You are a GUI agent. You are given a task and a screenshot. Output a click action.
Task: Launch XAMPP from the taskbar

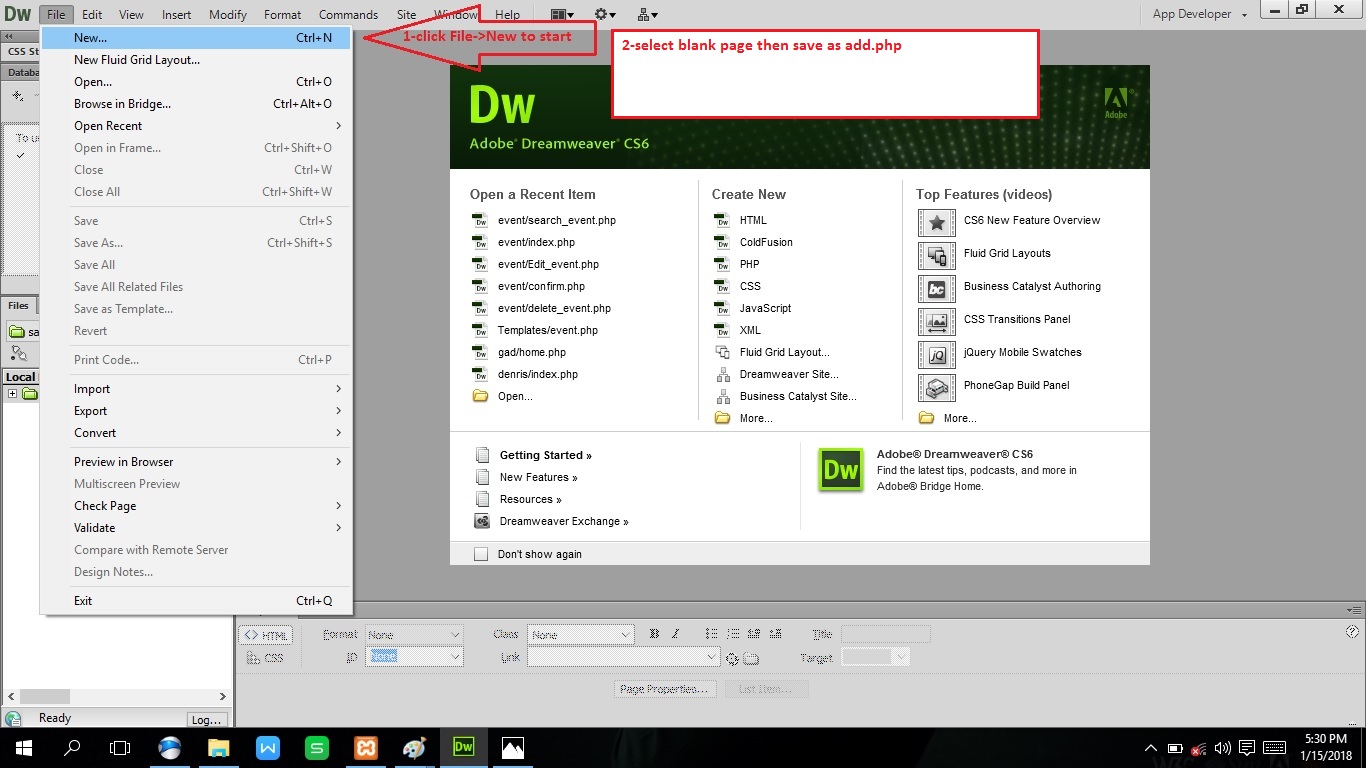[x=365, y=747]
